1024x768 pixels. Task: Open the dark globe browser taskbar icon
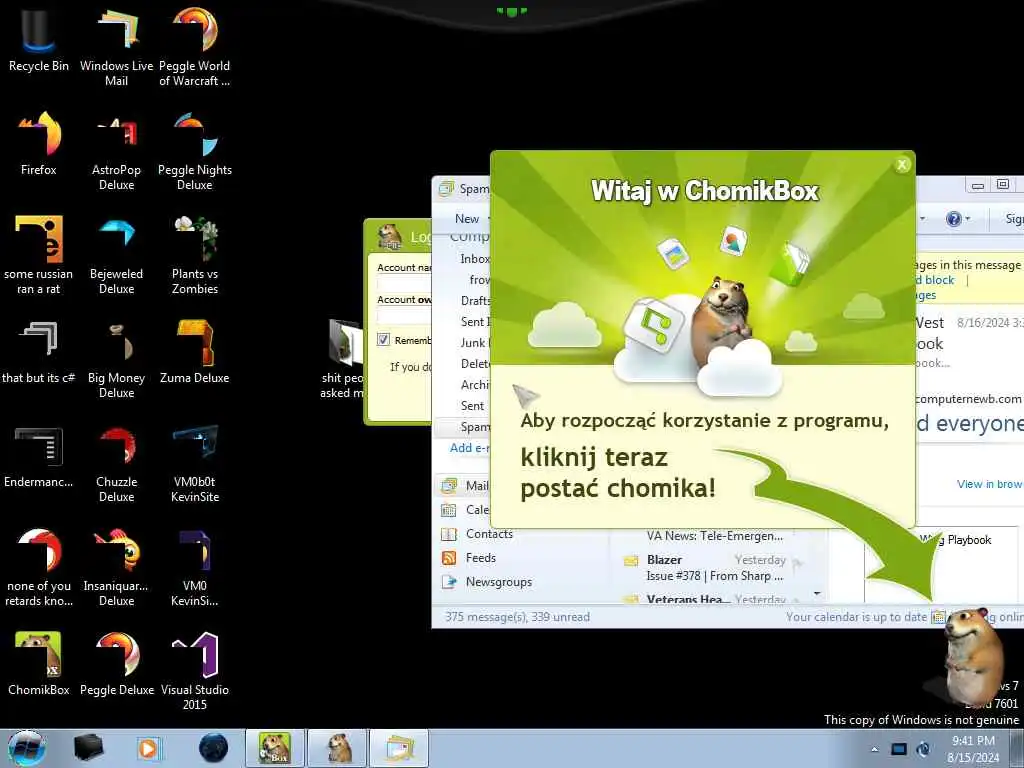(214, 748)
